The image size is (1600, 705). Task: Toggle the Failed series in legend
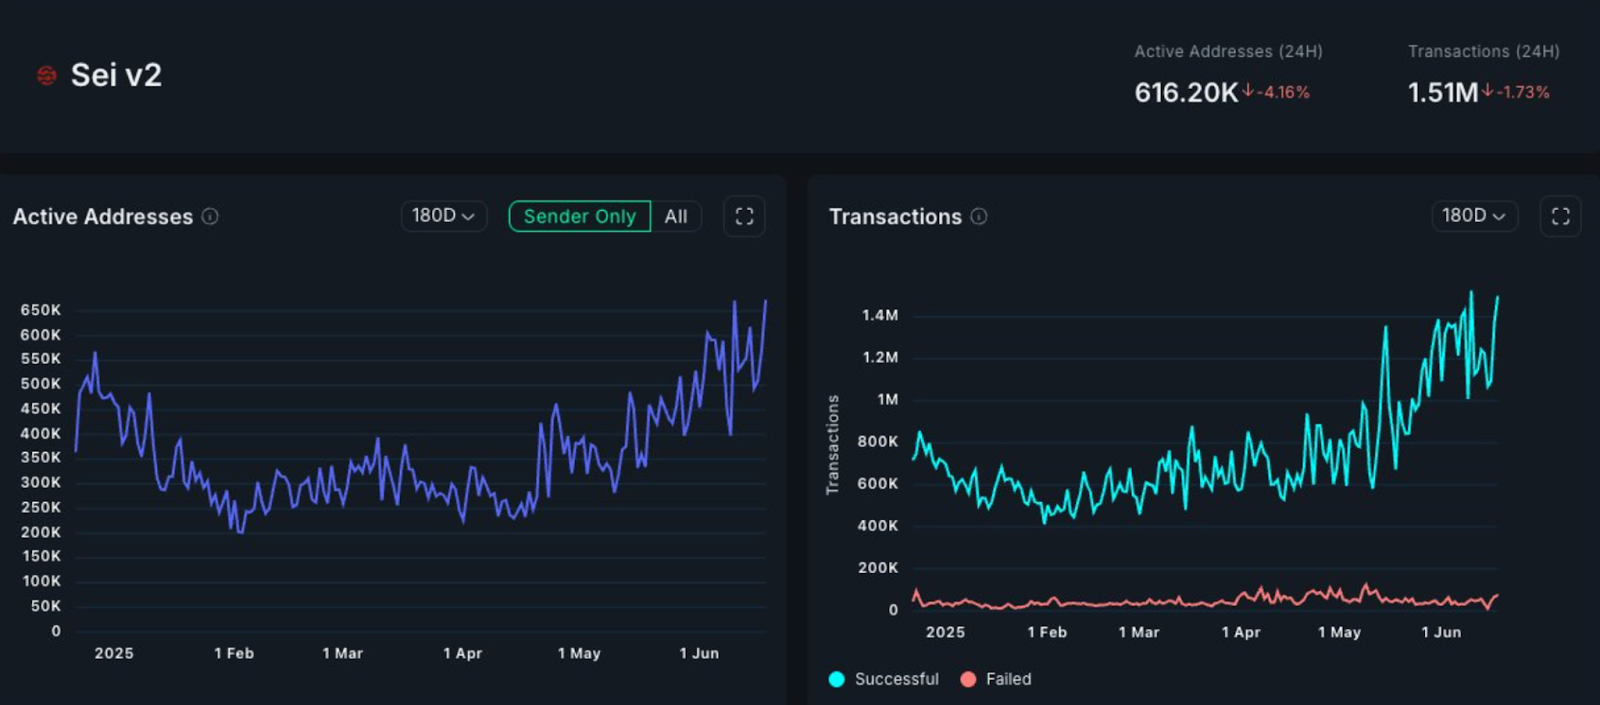[996, 679]
